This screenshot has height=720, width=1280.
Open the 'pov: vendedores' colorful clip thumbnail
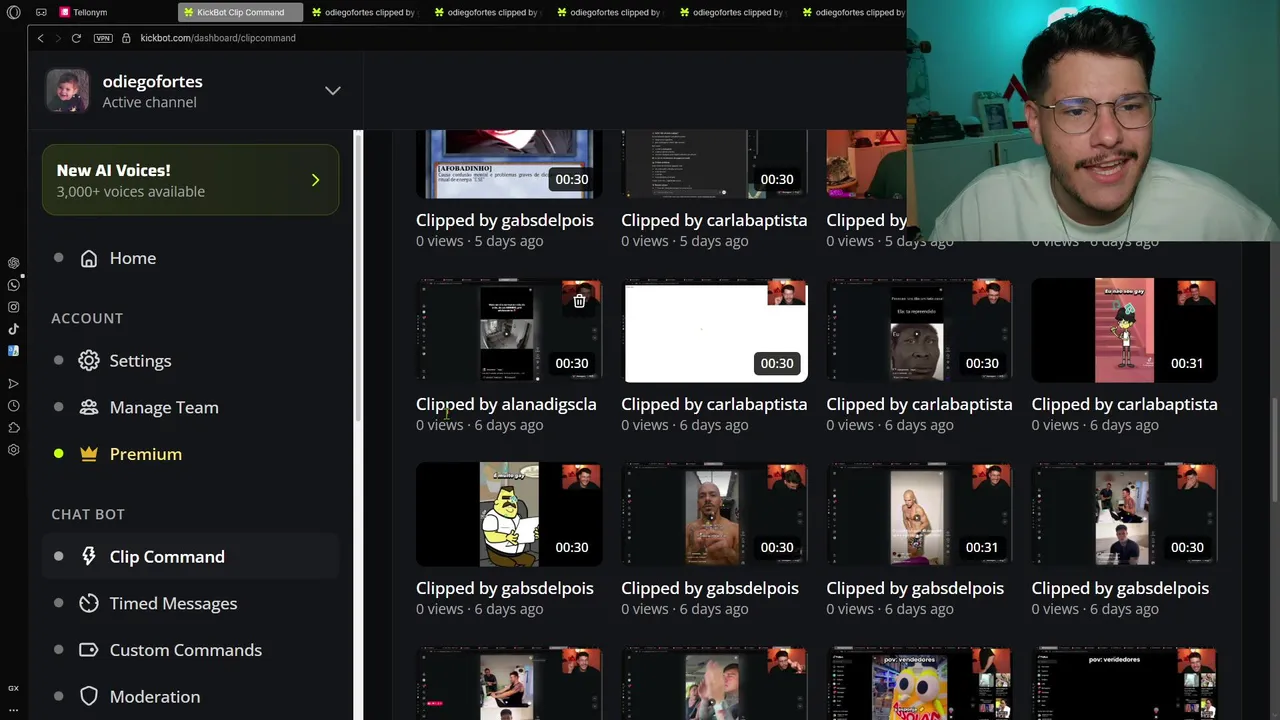[919, 683]
